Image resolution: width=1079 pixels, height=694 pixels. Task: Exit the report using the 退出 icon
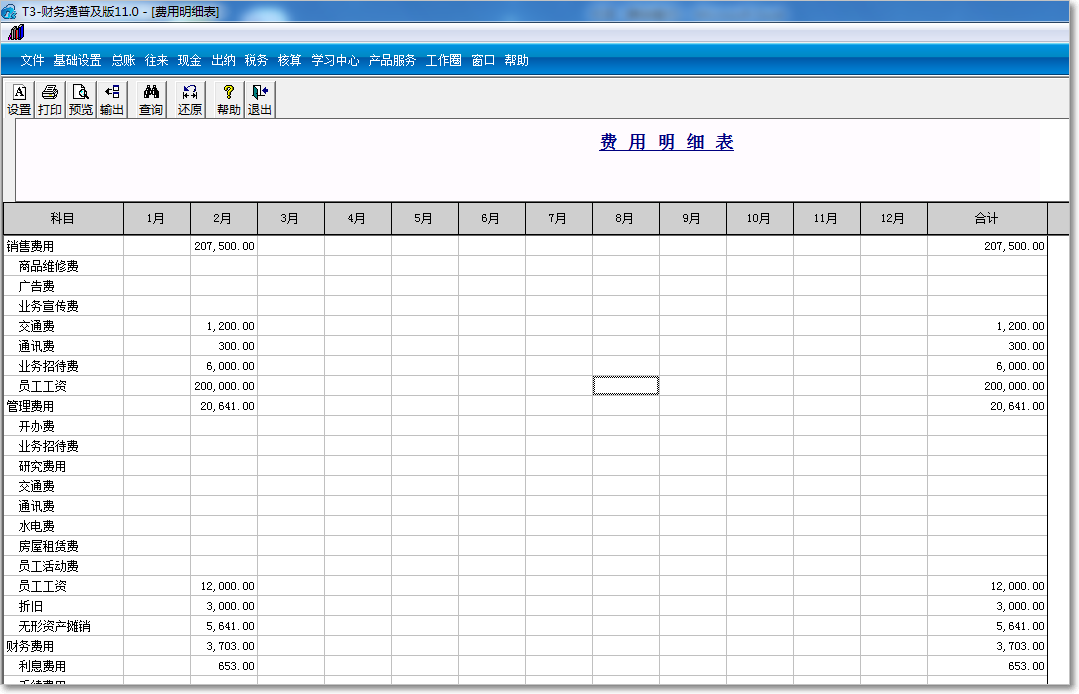pyautogui.click(x=258, y=98)
